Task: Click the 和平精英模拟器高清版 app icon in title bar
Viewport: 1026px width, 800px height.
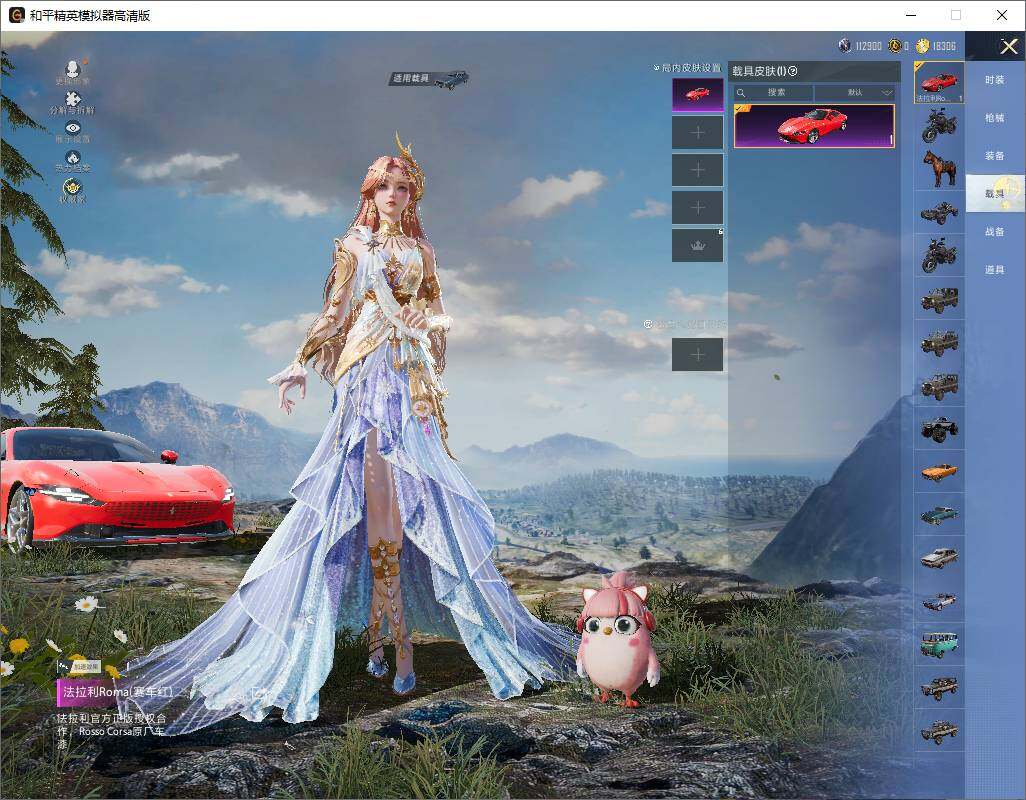Action: pos(16,15)
